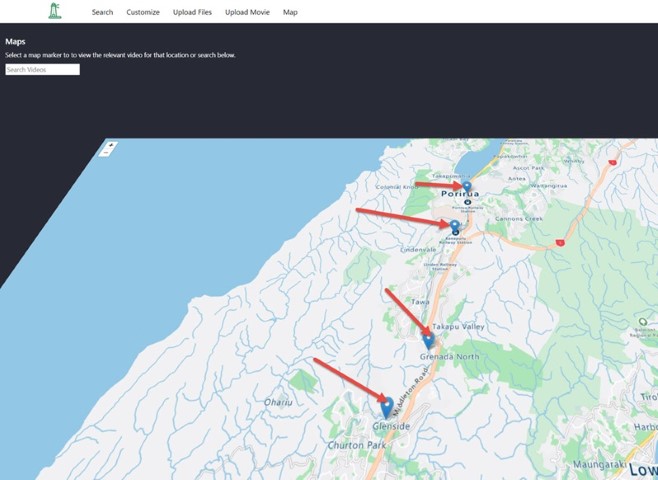Click the Search Videos input field

(42, 70)
